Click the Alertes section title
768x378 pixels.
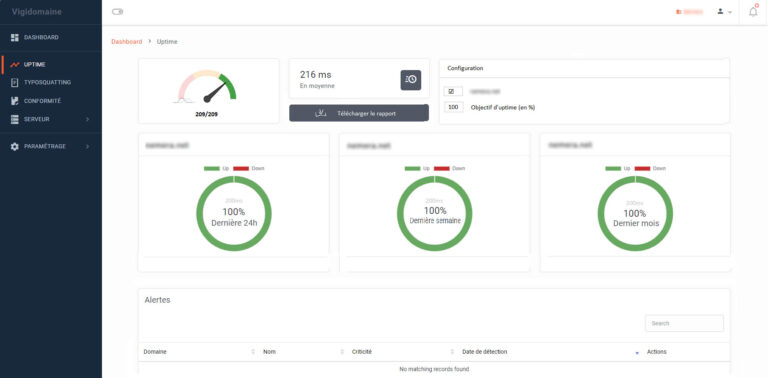157,300
